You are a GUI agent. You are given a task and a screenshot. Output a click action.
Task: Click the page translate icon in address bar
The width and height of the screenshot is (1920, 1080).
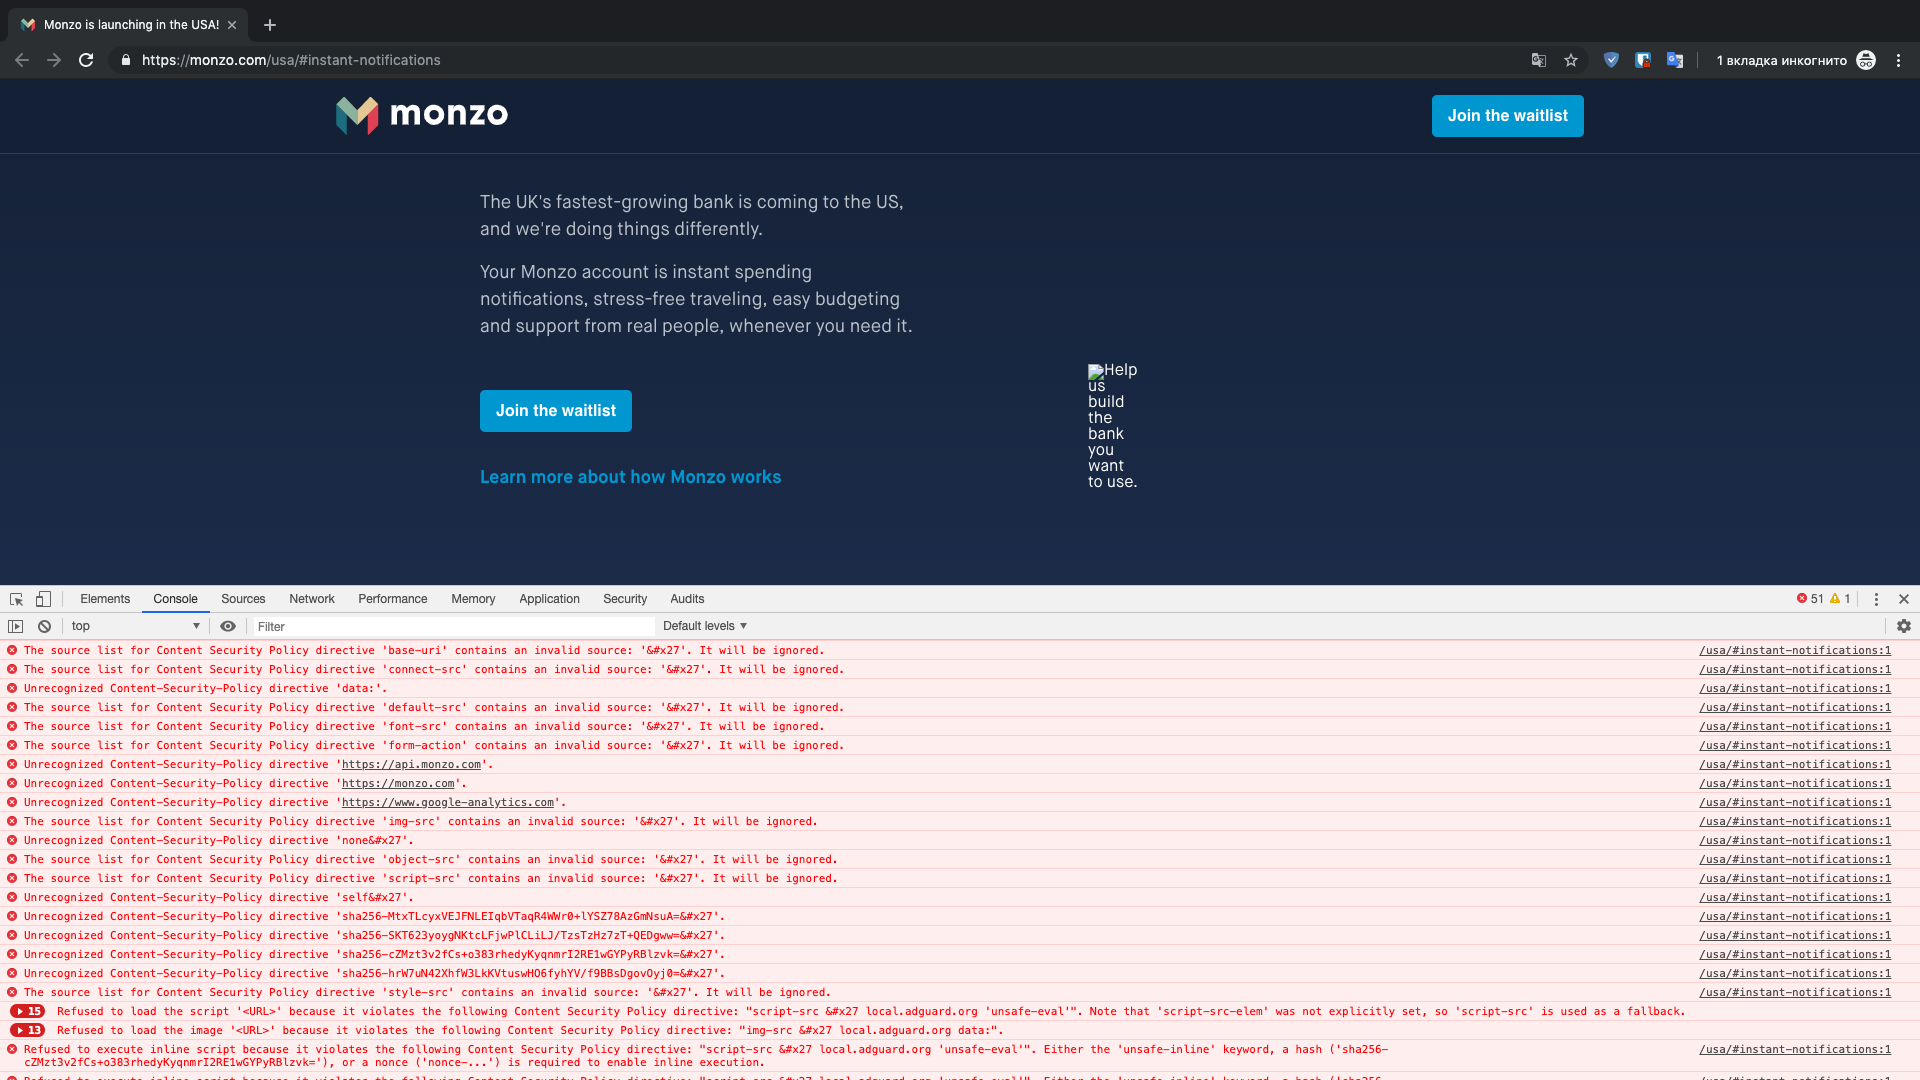1537,60
